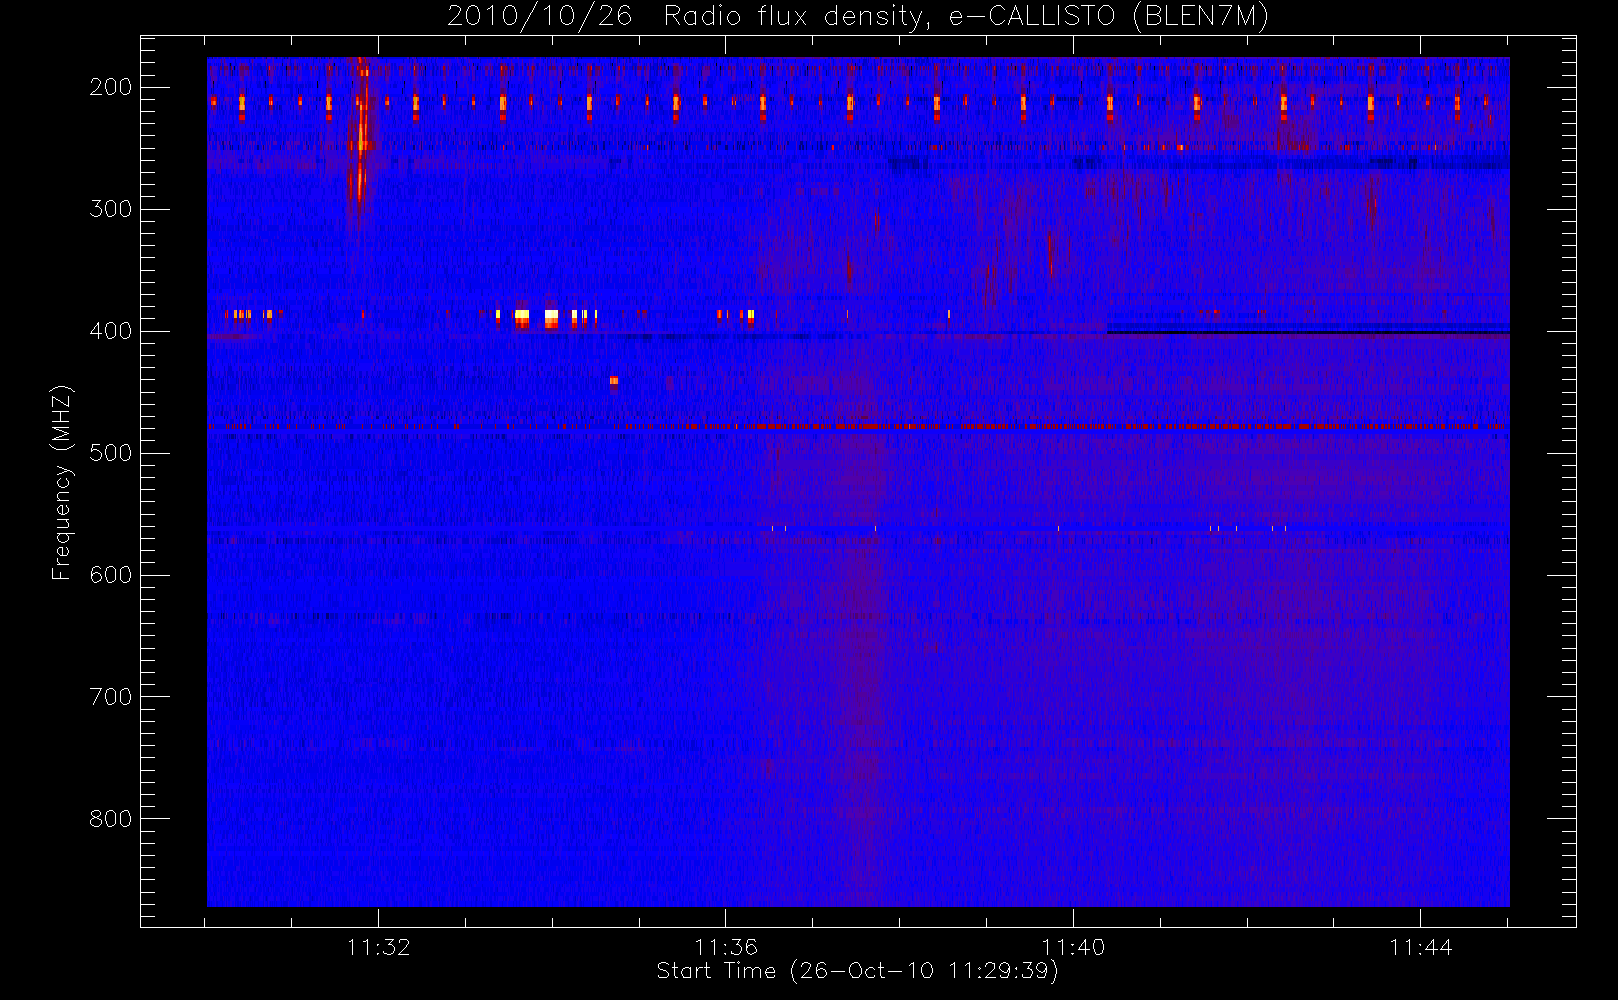The width and height of the screenshot is (1618, 1000).
Task: Click the 400 frequency tick label
Action: coord(110,331)
